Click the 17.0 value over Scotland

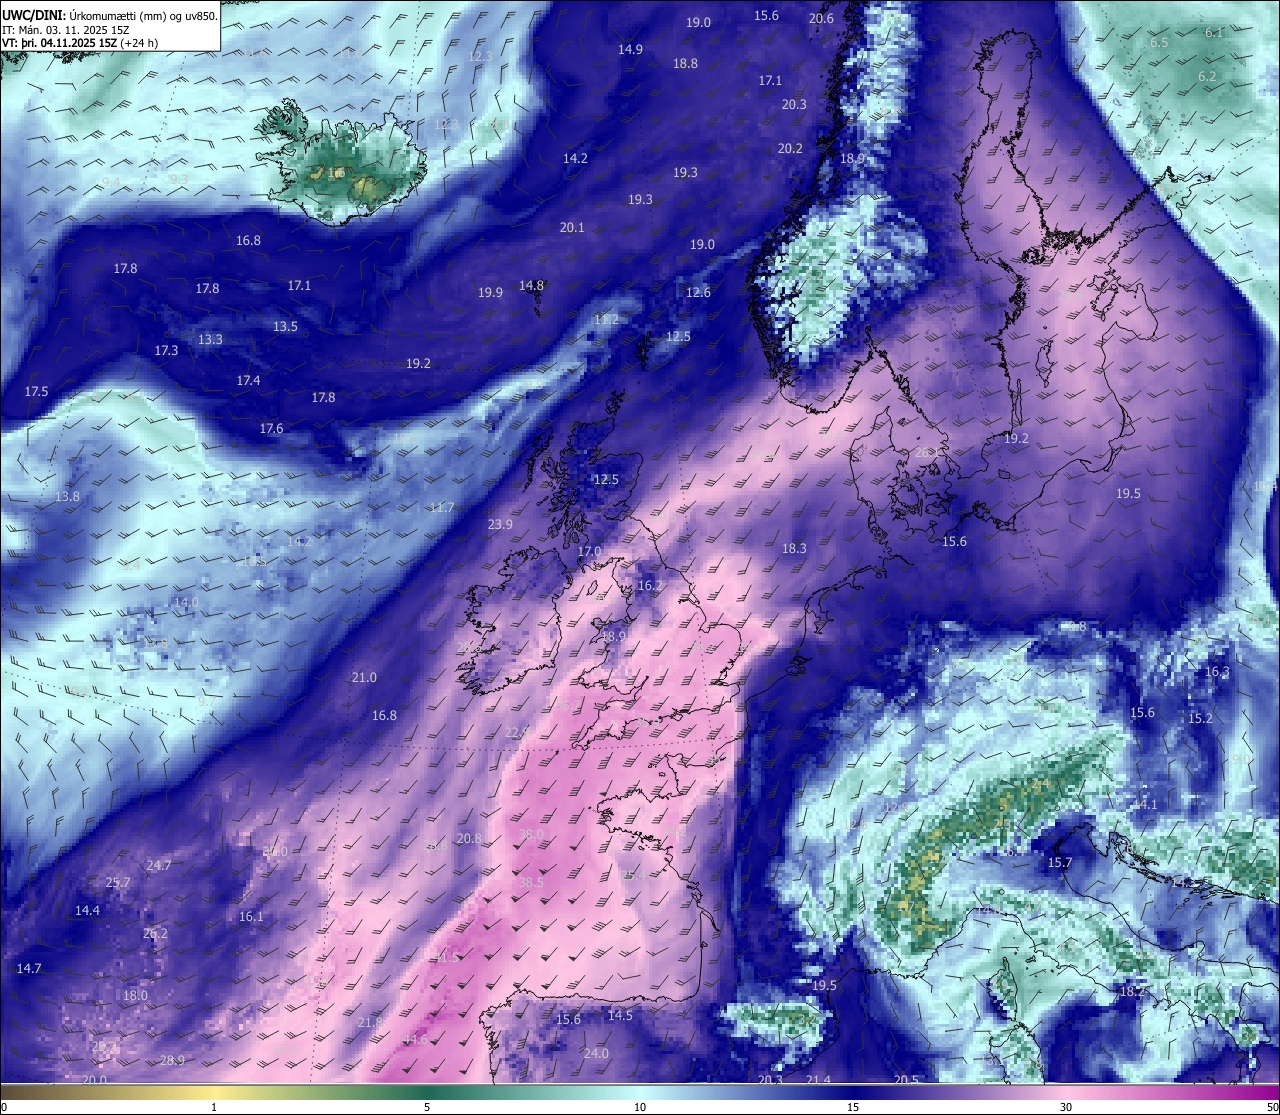[589, 552]
